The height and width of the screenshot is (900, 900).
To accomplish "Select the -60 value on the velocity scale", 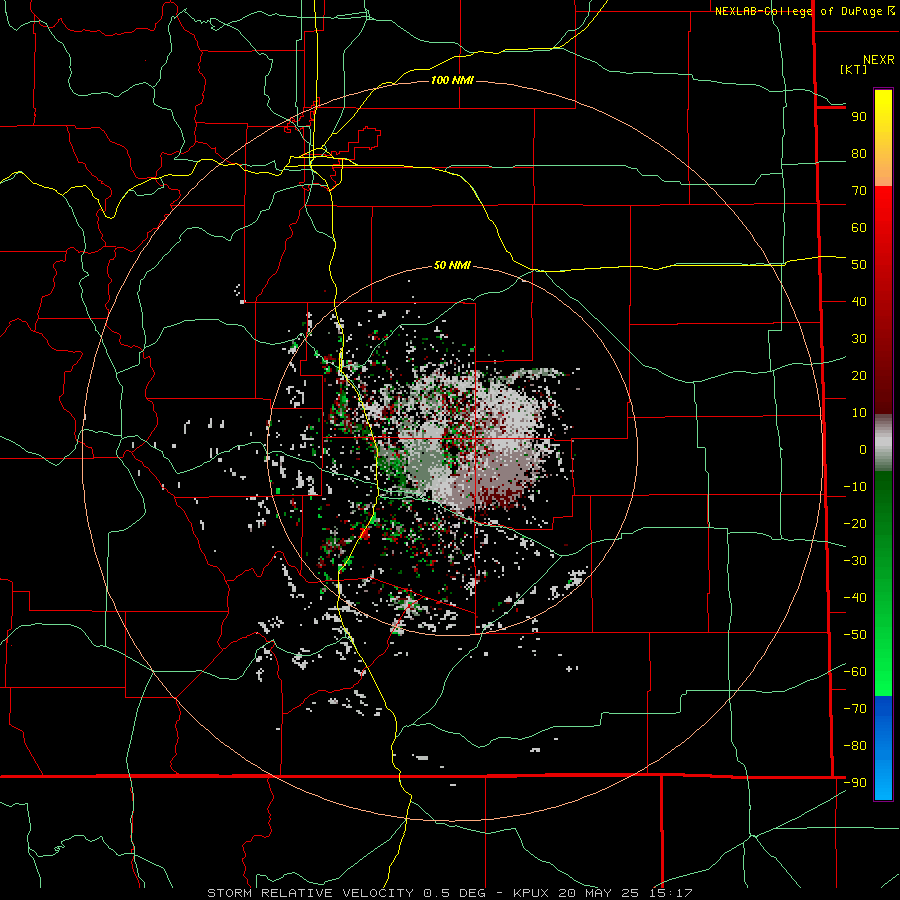I will 855,672.
